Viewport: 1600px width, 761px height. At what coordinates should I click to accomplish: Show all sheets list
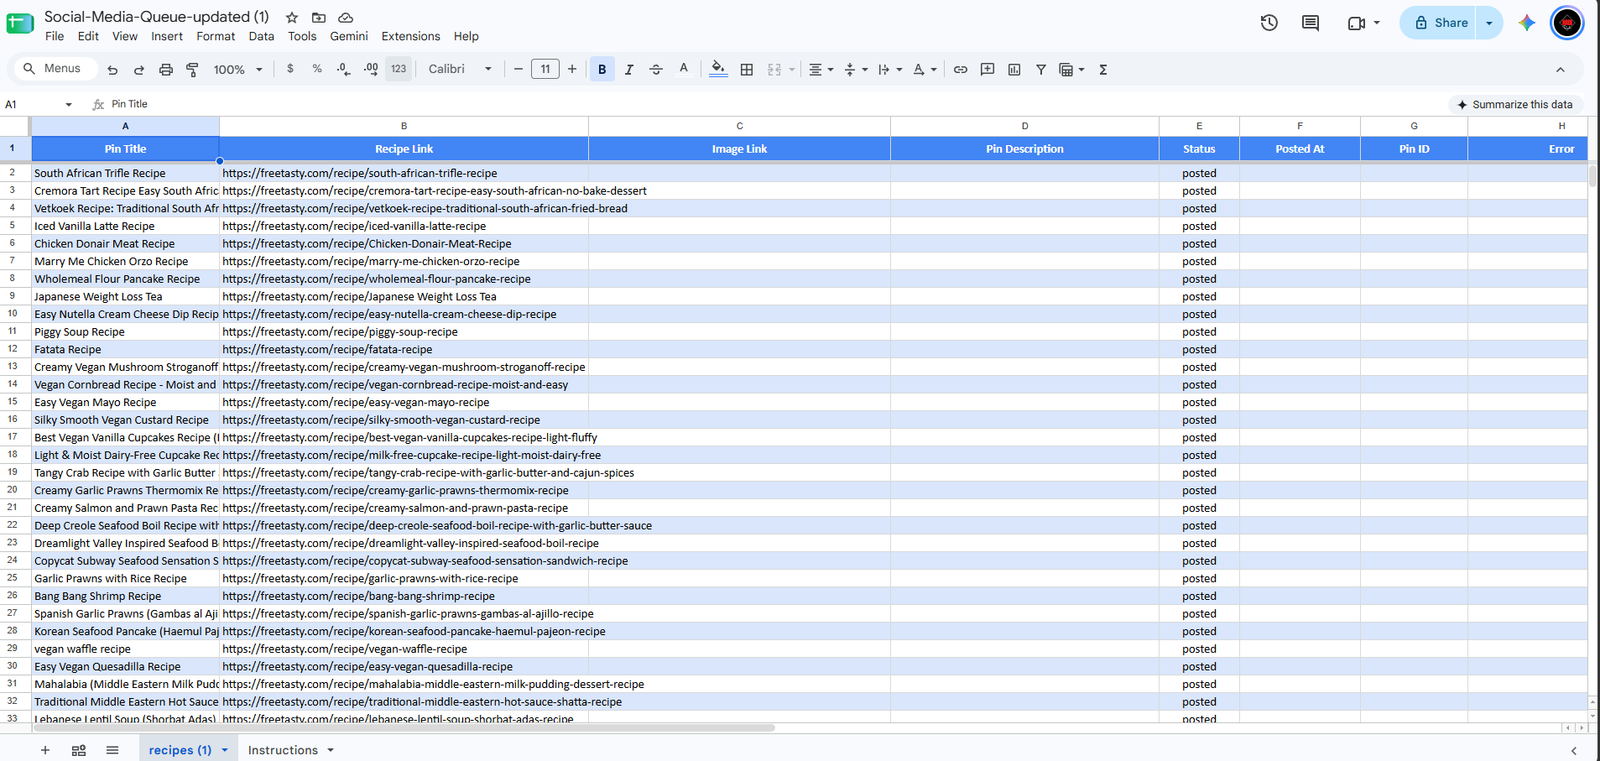point(112,750)
